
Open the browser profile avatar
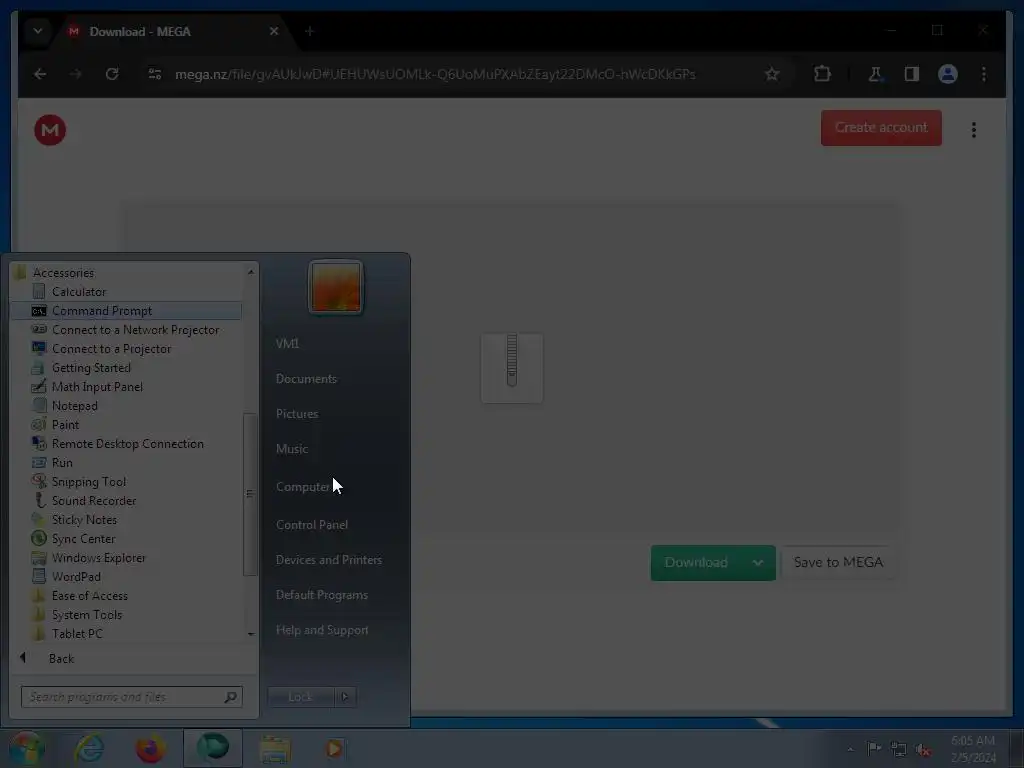point(948,74)
